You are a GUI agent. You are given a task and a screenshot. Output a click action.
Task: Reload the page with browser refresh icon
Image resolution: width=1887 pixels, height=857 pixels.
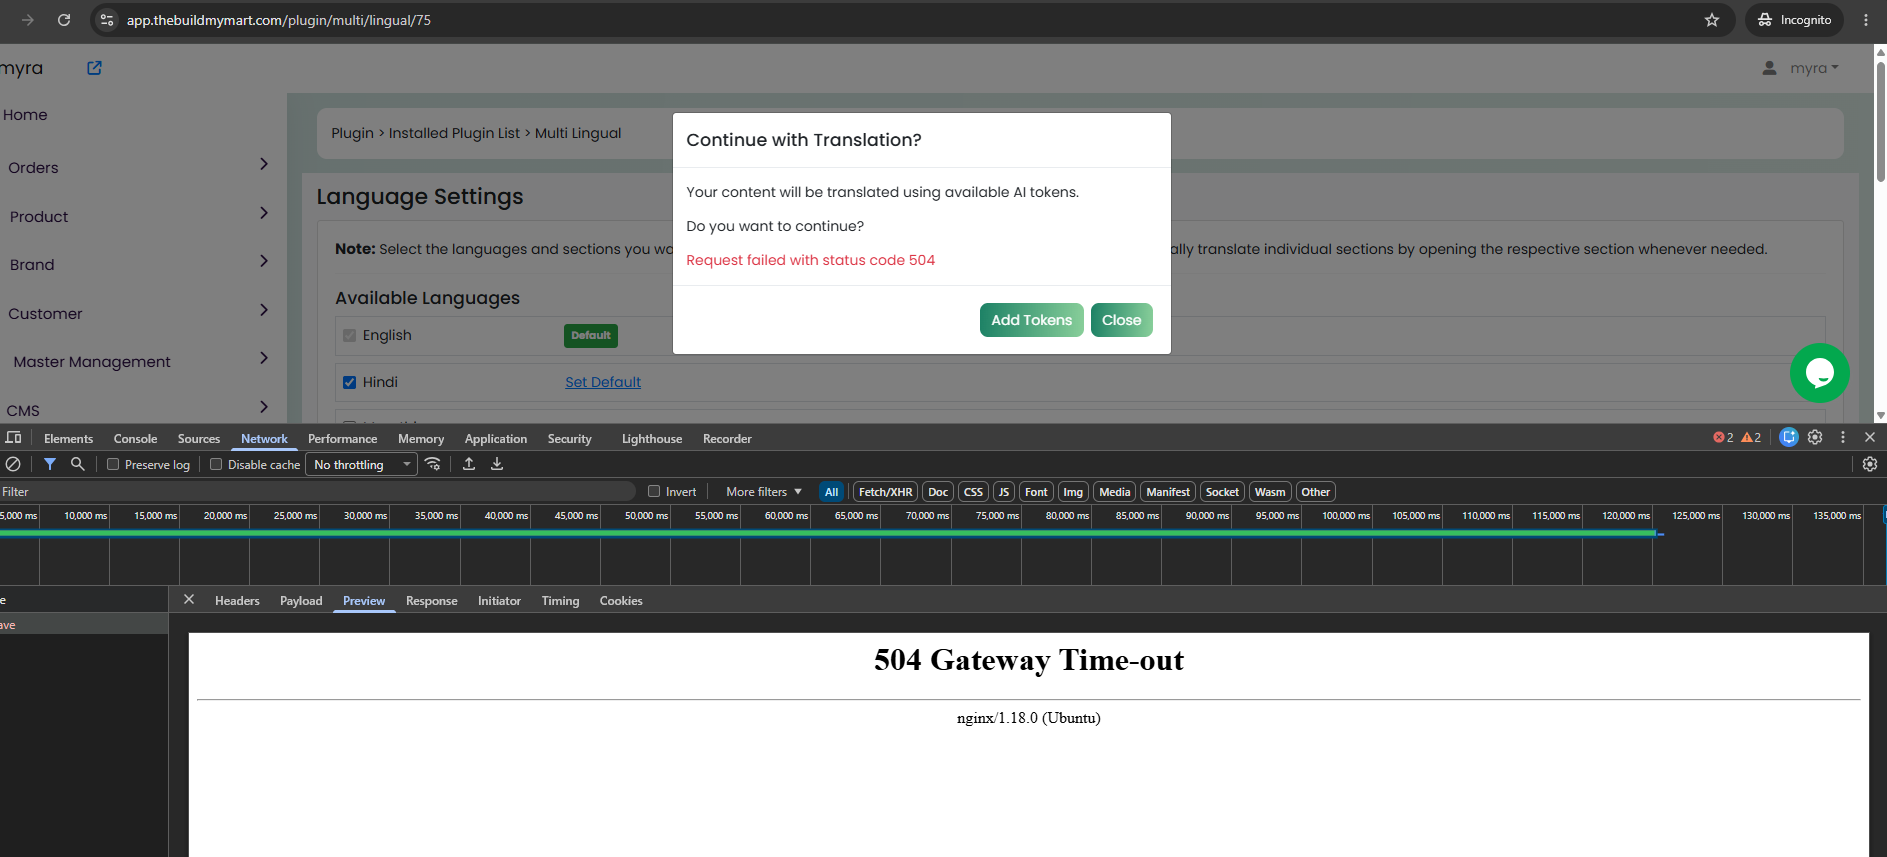64,20
